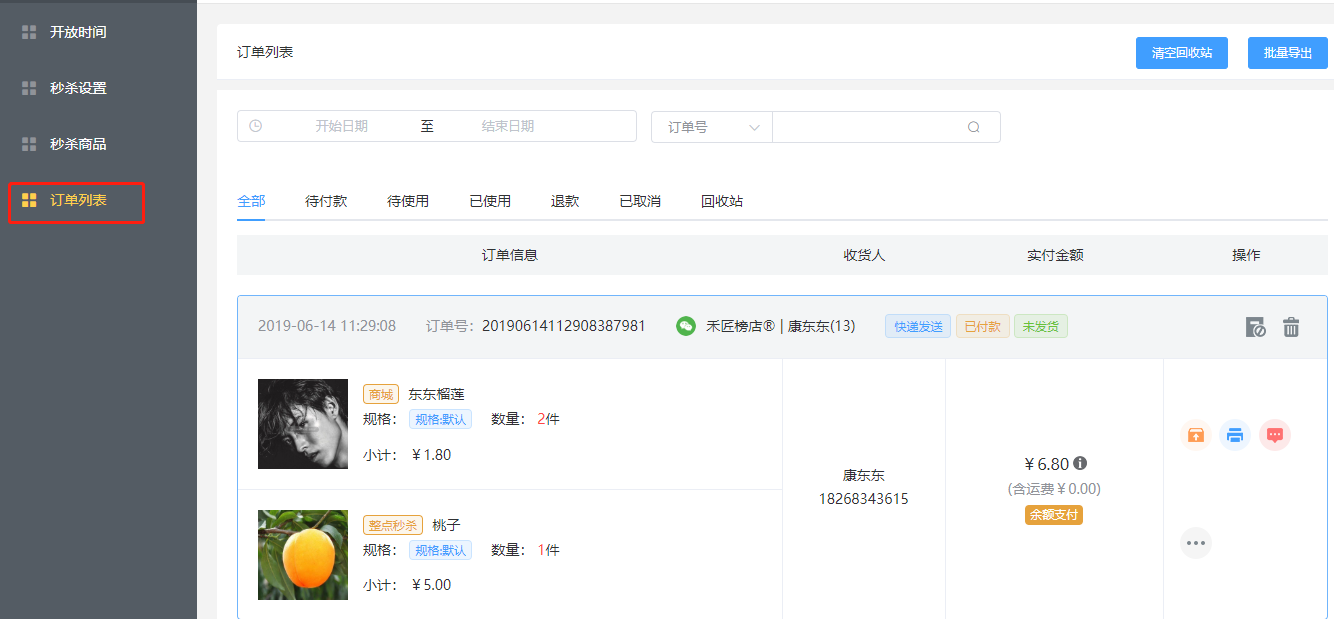Click the 清空回收站 button
The height and width of the screenshot is (619, 1334).
(1181, 53)
